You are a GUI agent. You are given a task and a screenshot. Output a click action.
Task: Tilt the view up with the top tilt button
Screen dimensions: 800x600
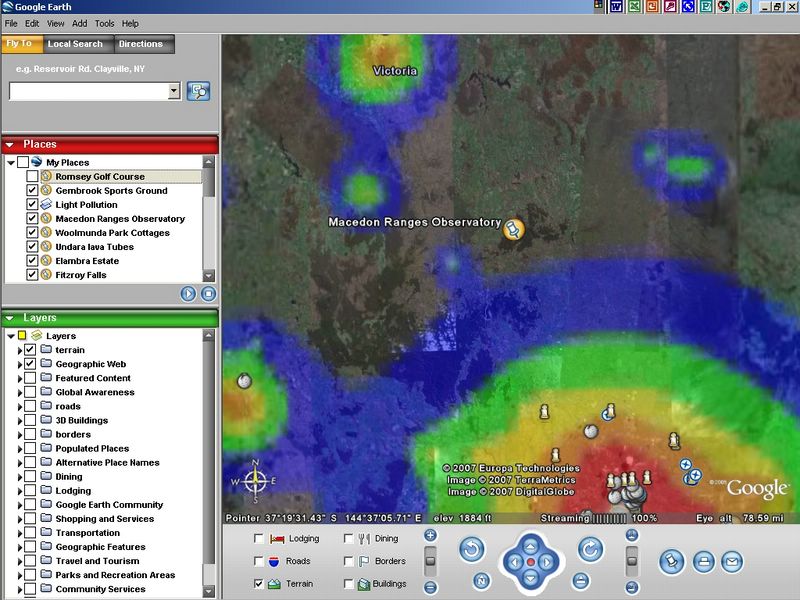click(x=632, y=535)
